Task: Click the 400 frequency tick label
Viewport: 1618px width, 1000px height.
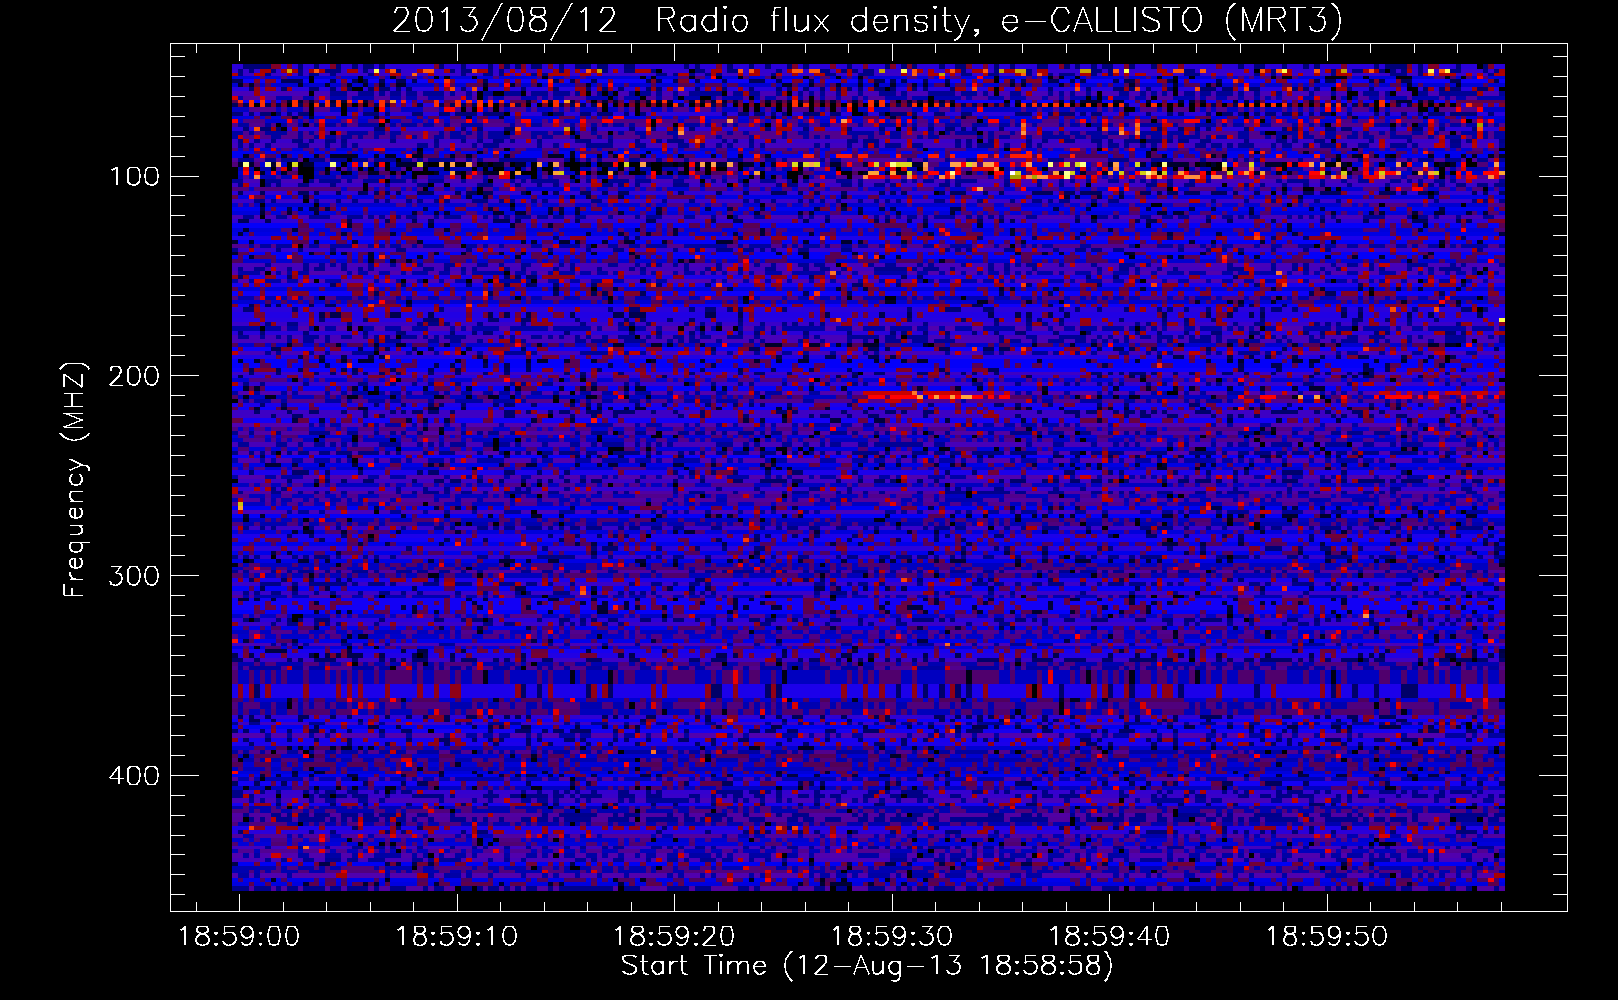Action: [134, 776]
